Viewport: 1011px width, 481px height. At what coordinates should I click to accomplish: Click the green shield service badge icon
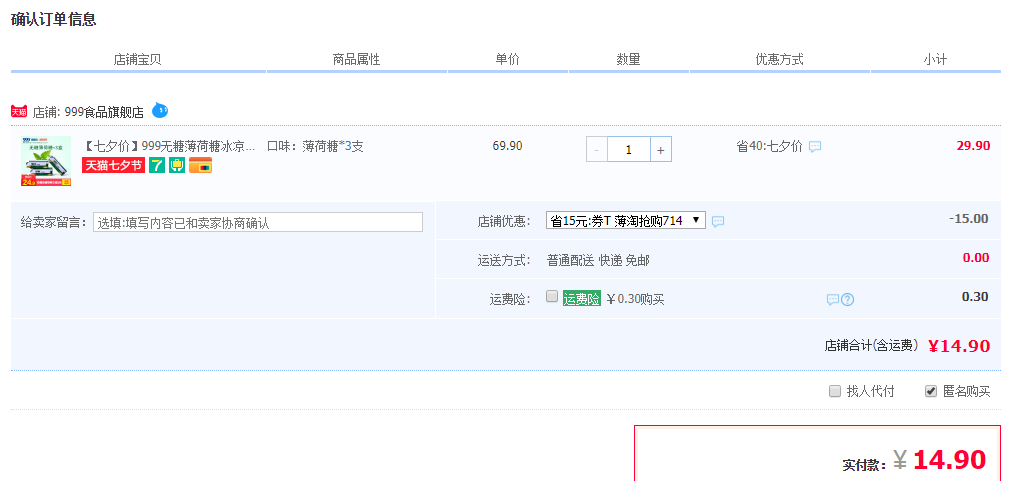tap(177, 165)
